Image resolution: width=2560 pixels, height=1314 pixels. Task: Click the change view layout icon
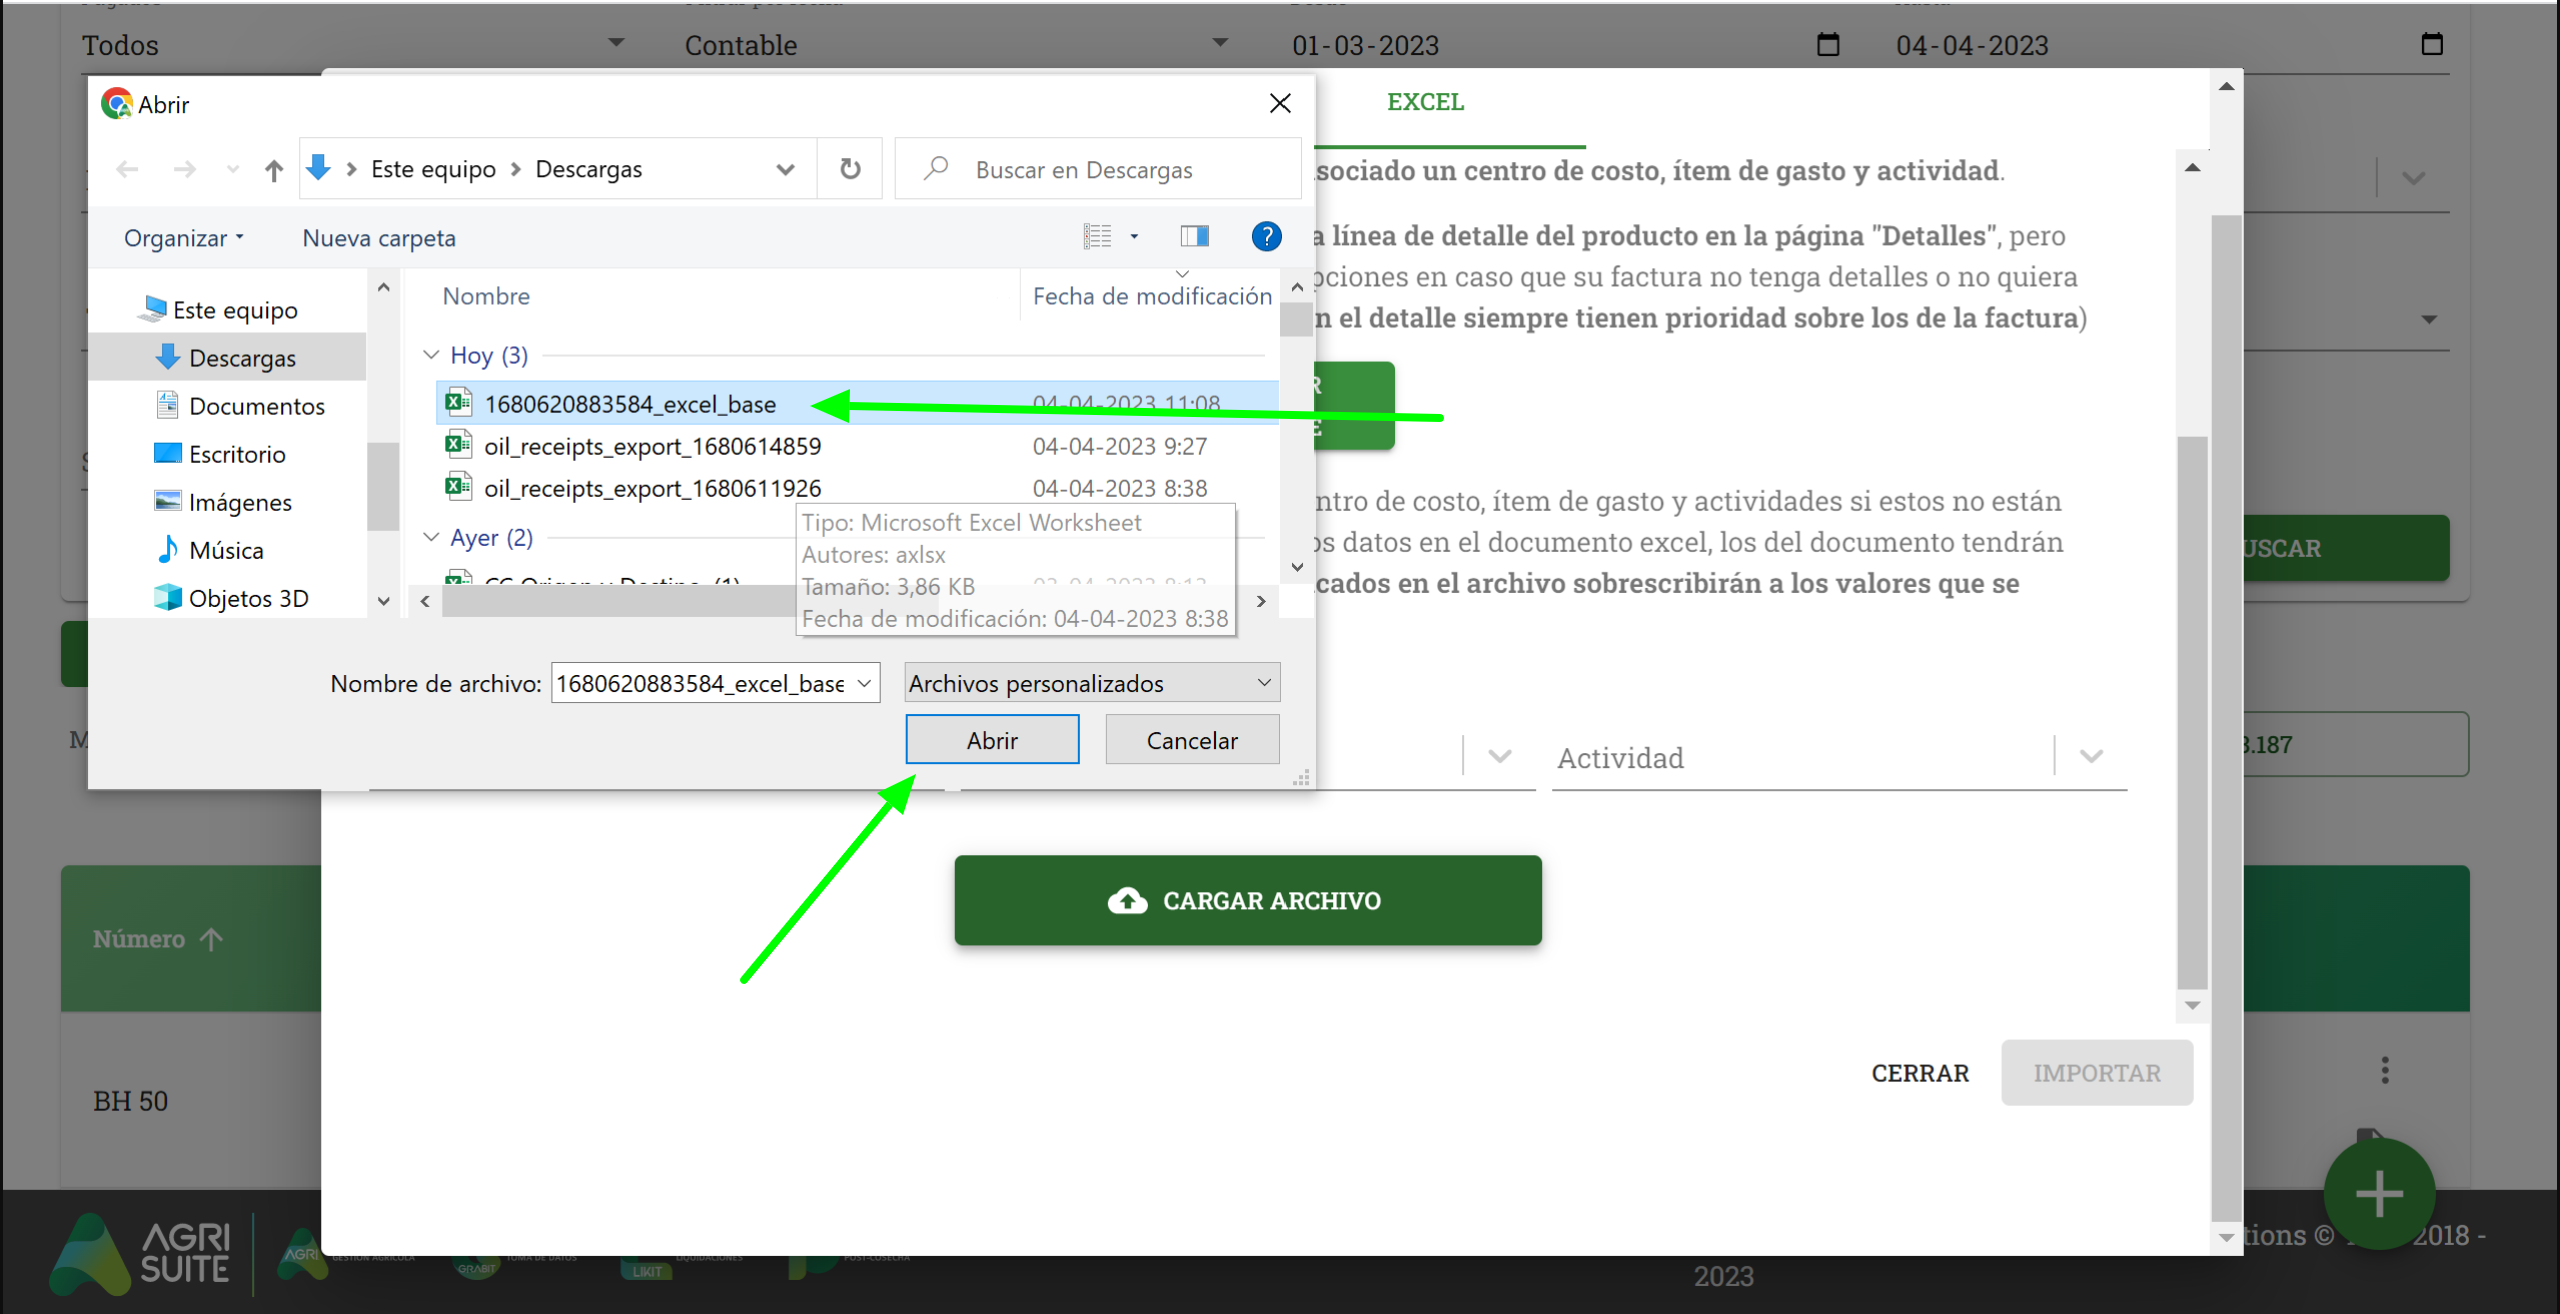pos(1098,237)
